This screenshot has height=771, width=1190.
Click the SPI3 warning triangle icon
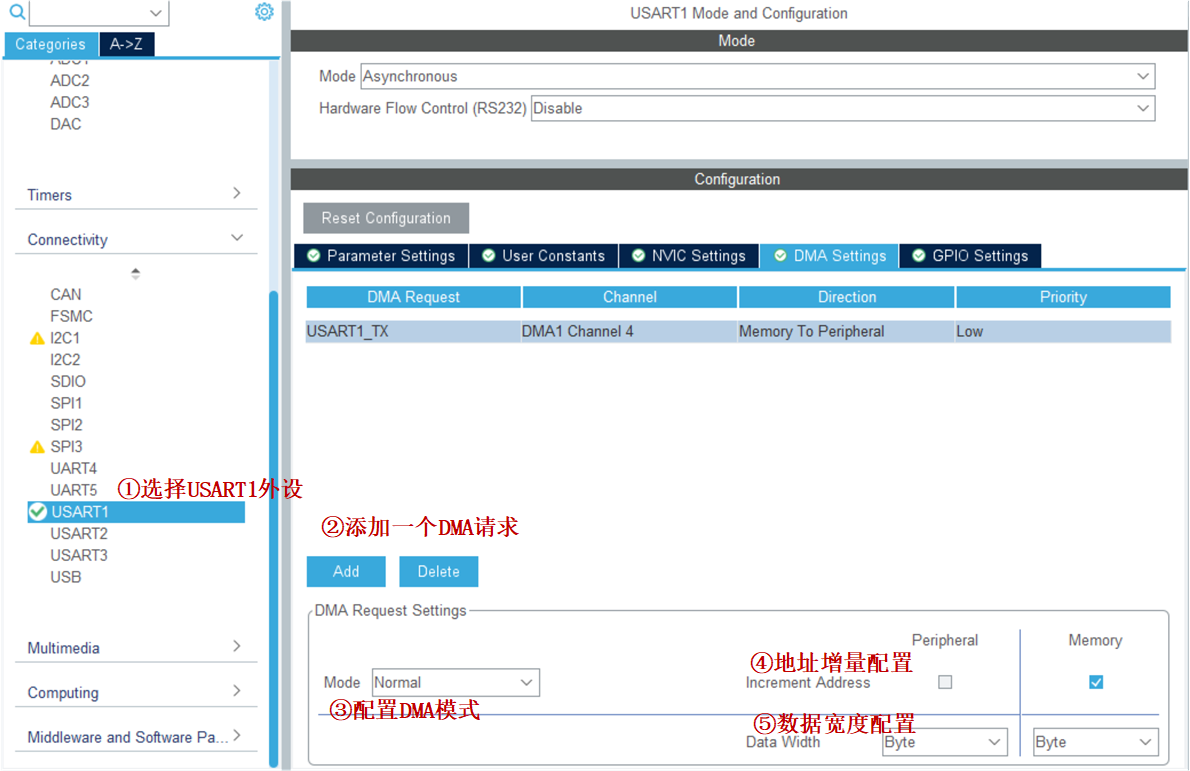(x=38, y=447)
